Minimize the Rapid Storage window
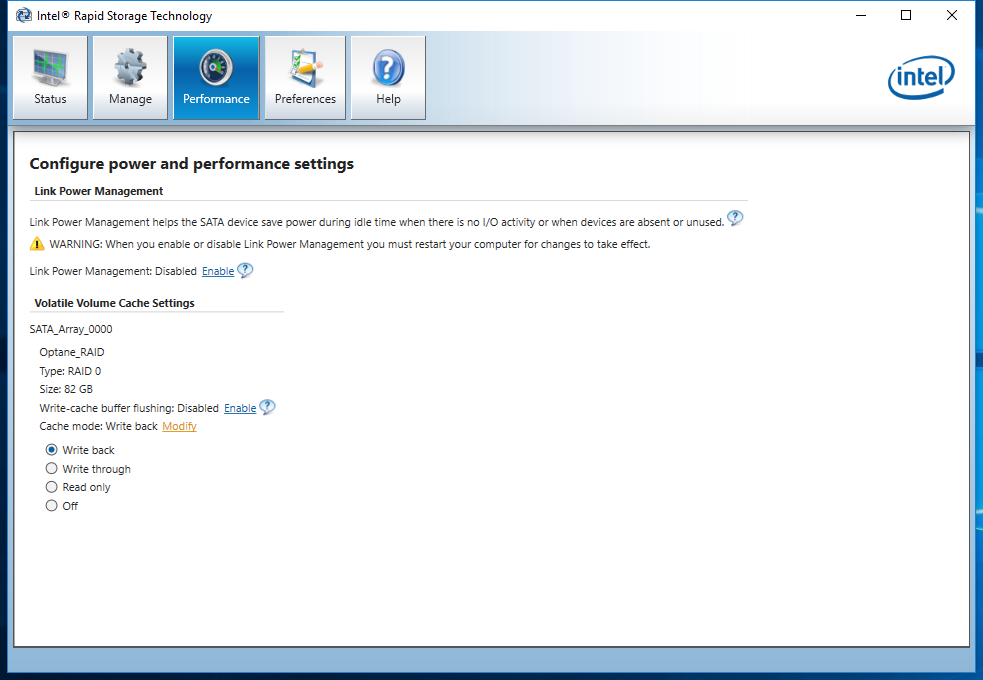 pos(861,15)
